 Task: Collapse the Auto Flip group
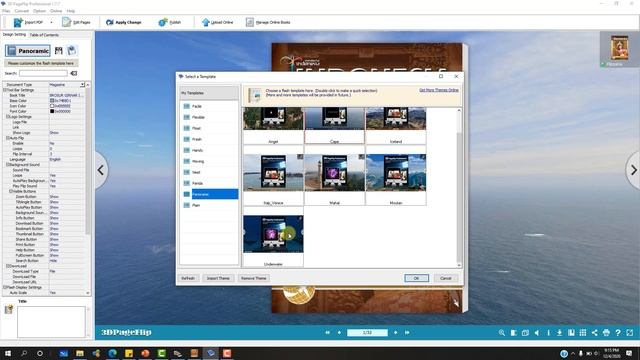tap(7, 138)
